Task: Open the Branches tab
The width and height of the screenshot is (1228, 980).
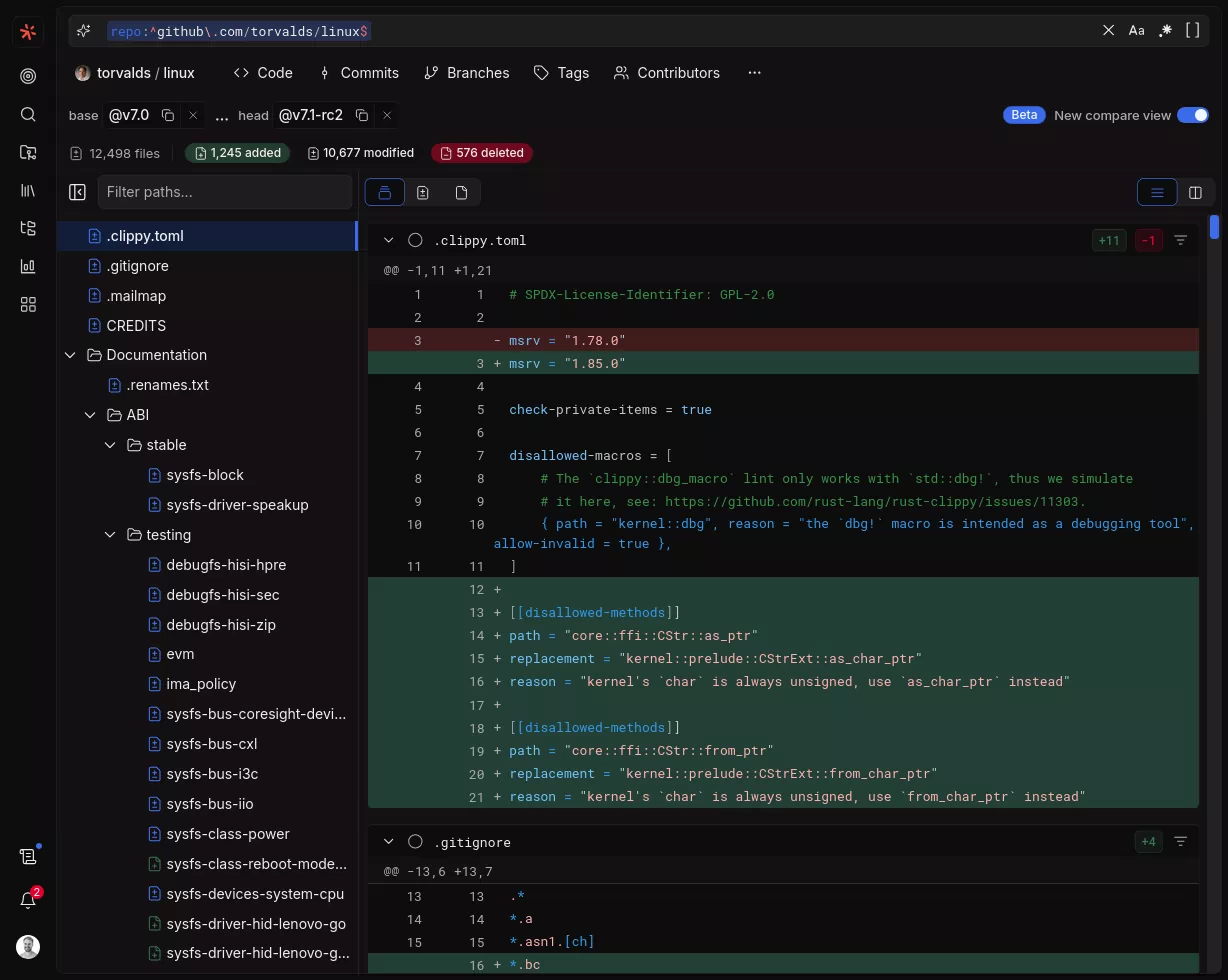Action: [466, 73]
